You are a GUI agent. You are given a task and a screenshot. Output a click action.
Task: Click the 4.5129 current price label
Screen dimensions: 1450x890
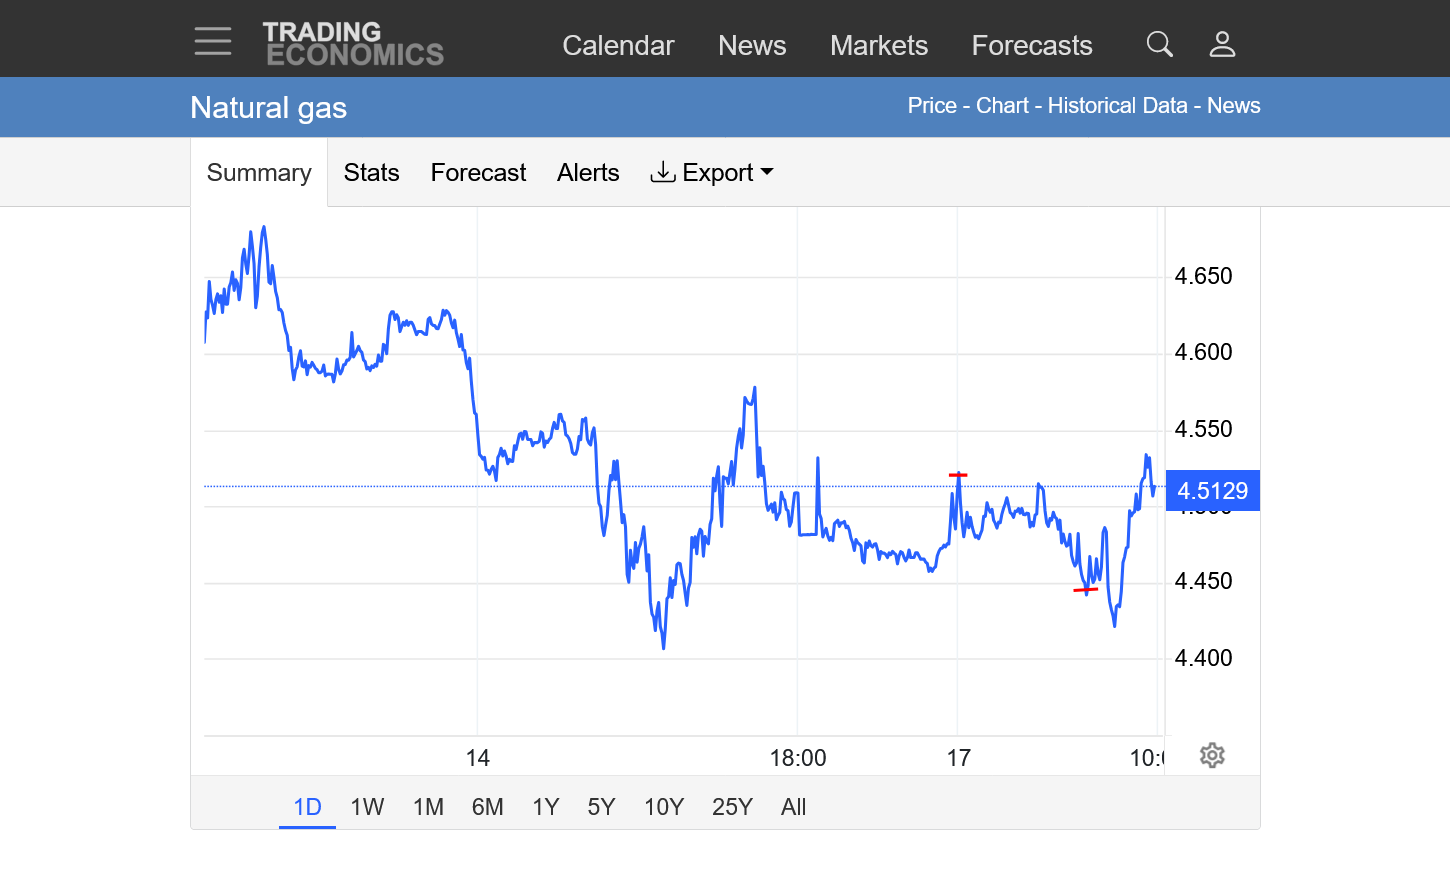1212,491
